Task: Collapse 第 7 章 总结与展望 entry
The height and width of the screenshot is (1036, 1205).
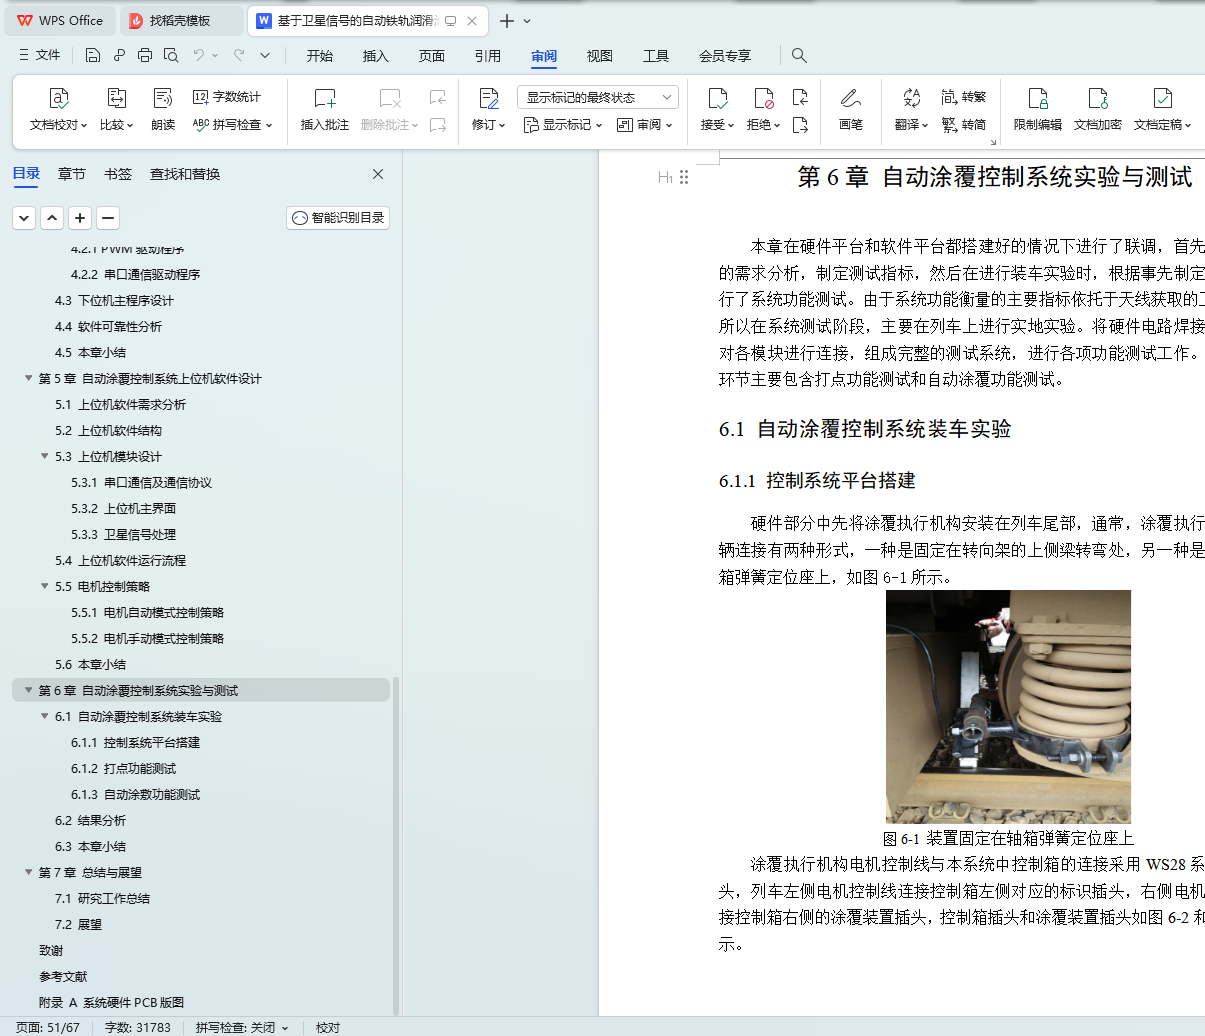Action: click(x=28, y=872)
